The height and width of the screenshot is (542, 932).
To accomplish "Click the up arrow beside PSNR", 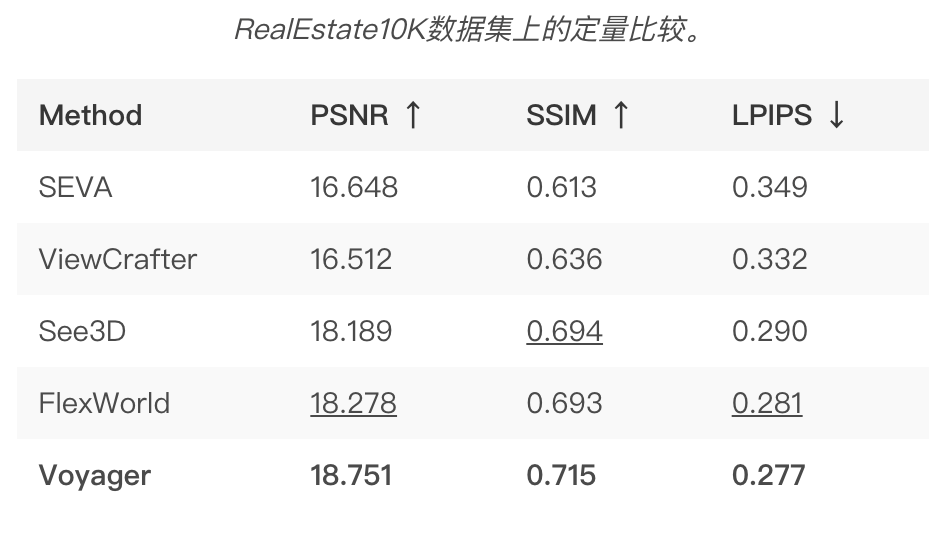I will pyautogui.click(x=413, y=115).
